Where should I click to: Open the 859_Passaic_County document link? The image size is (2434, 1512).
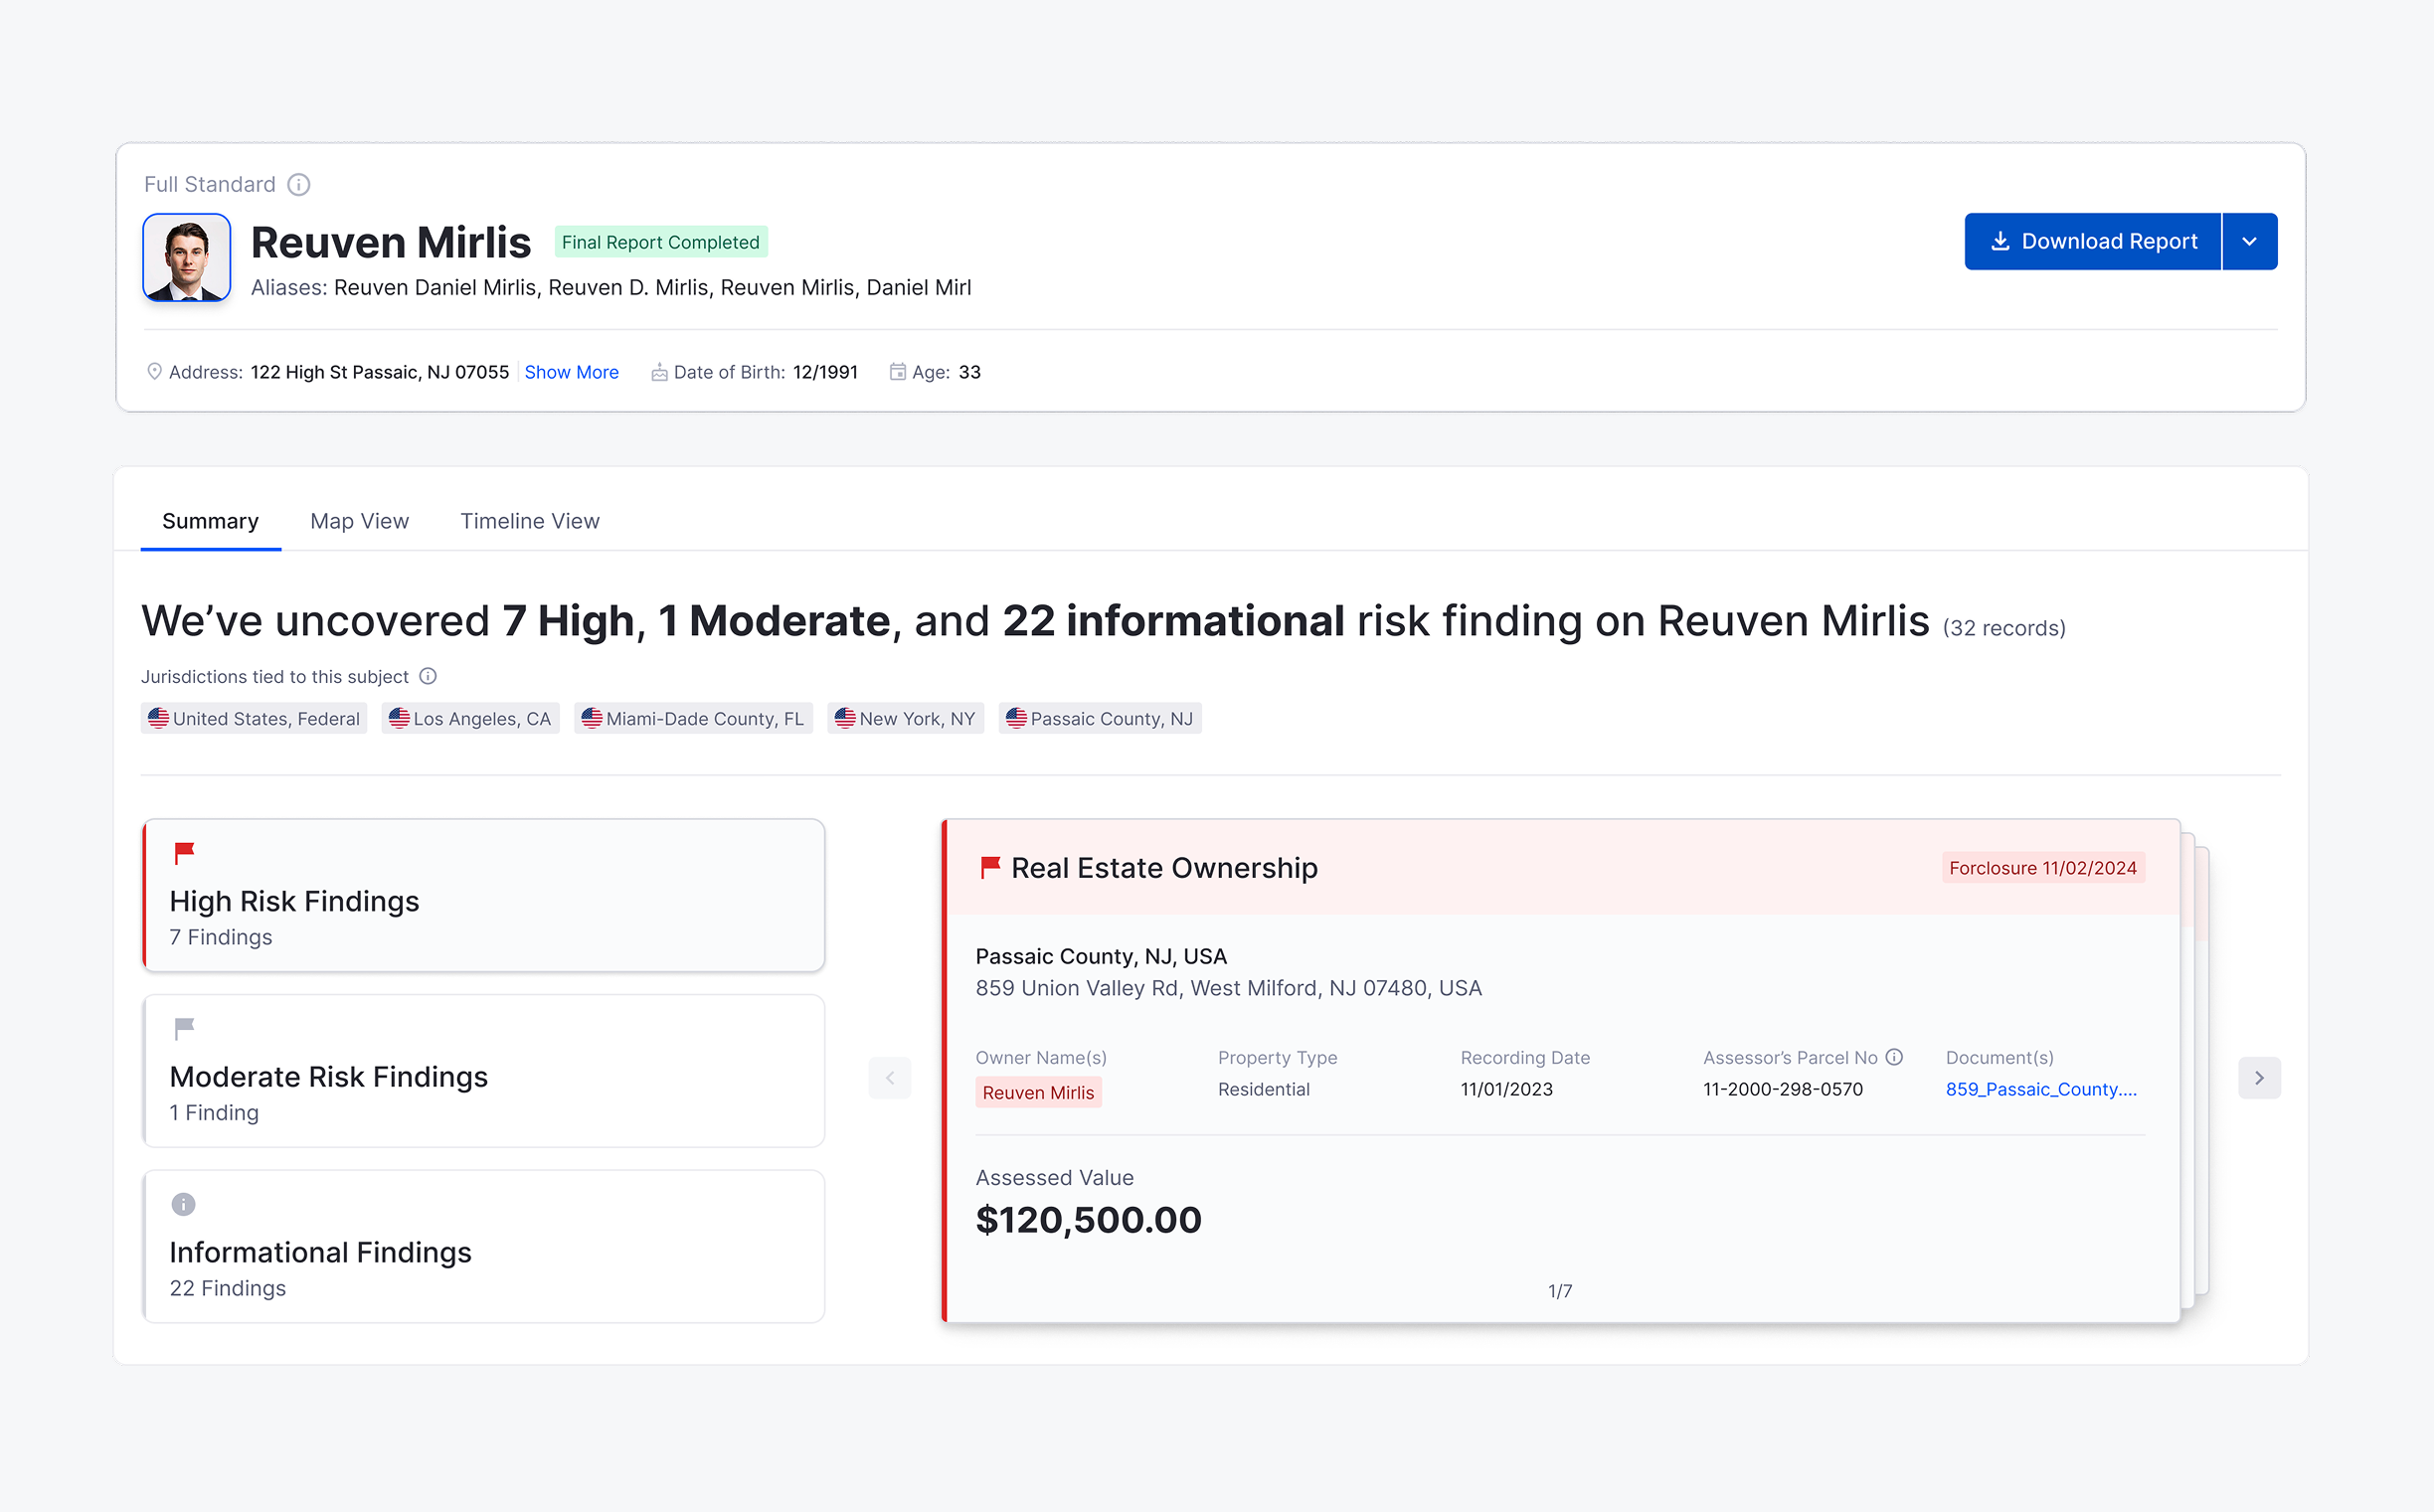click(x=2040, y=1089)
